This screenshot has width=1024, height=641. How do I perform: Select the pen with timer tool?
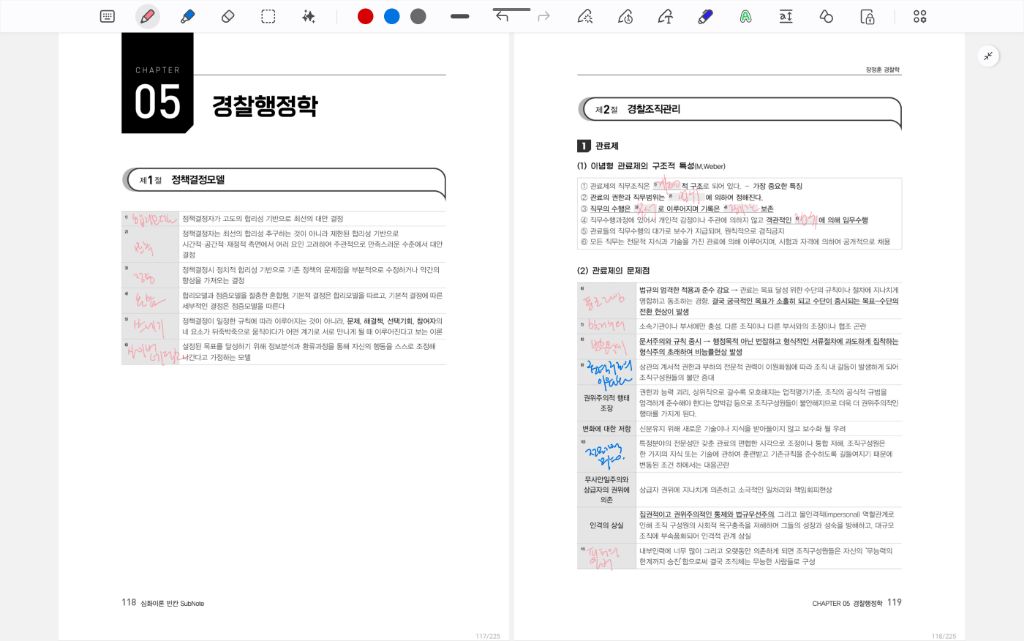625,16
